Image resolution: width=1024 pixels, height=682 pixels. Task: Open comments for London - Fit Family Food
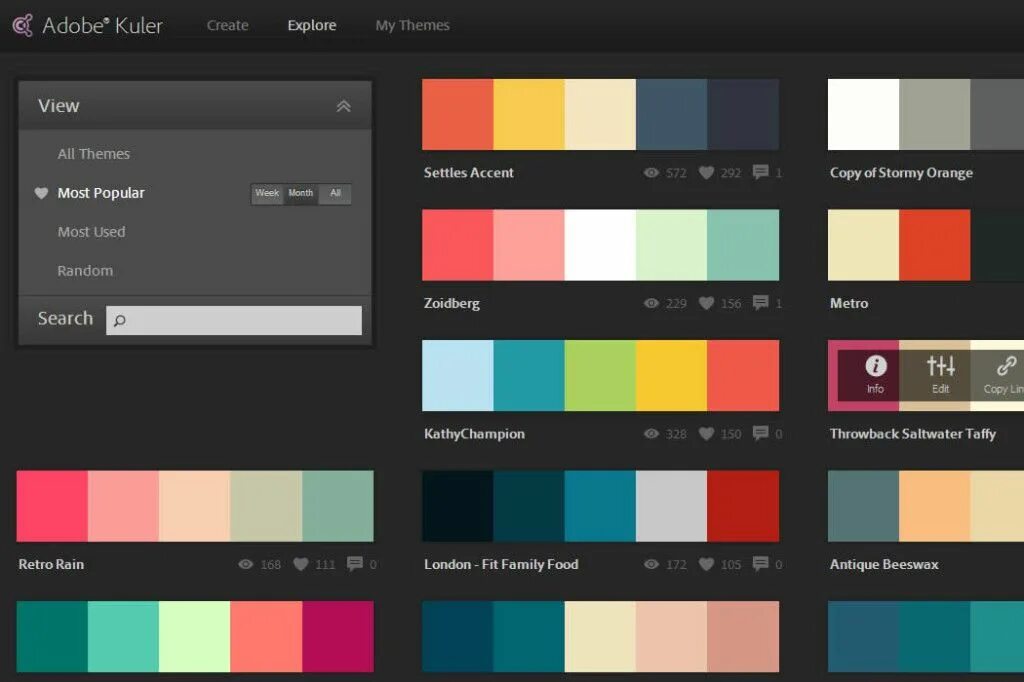760,563
